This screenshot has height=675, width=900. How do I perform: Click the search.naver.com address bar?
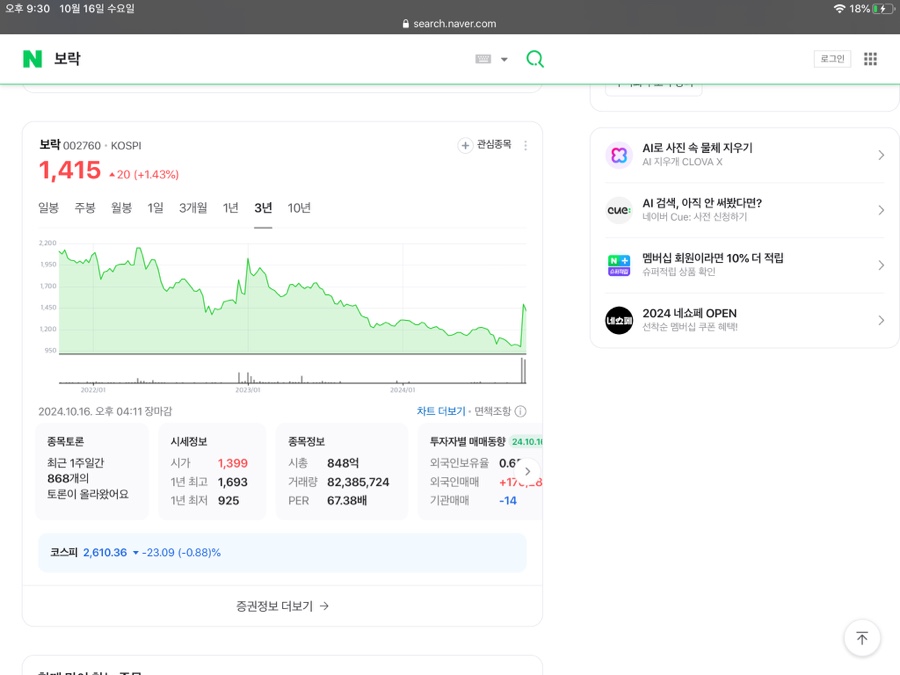(x=449, y=24)
